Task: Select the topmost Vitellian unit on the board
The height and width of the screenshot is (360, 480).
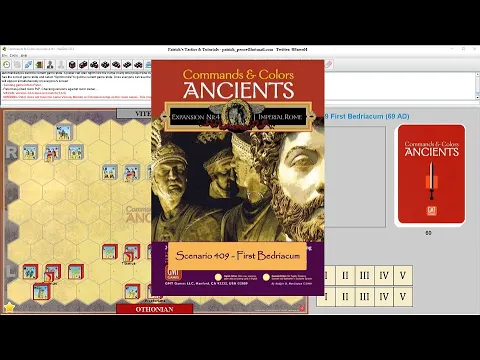Action: tap(63, 132)
